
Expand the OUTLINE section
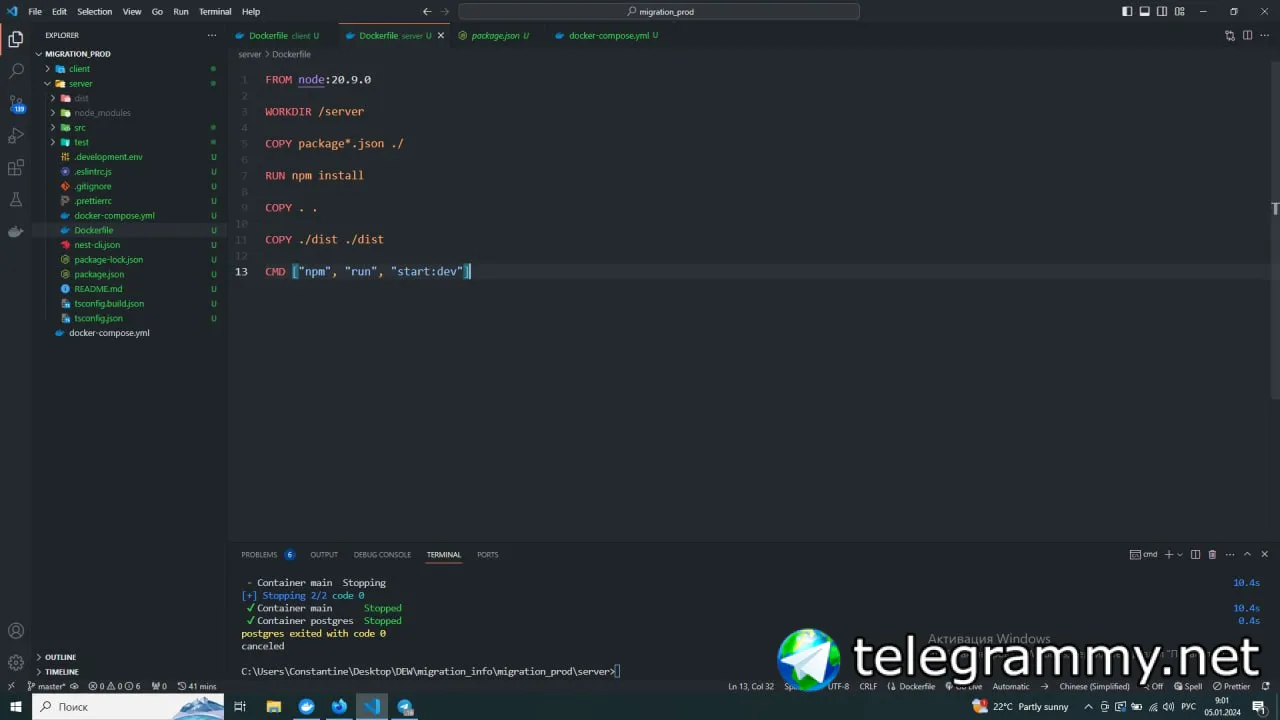click(x=60, y=657)
